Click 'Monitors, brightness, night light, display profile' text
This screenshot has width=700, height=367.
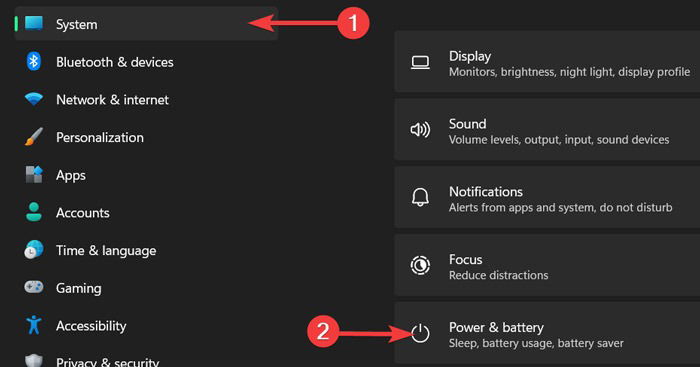(x=569, y=72)
